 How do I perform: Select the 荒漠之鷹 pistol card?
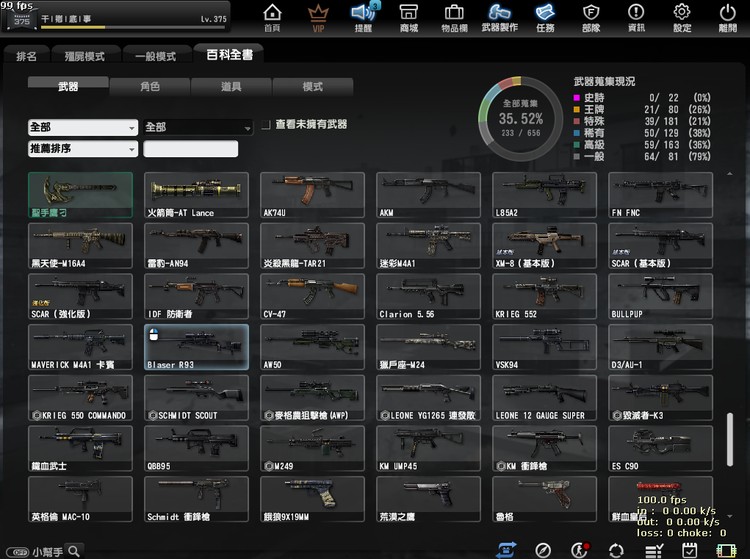click(x=429, y=499)
